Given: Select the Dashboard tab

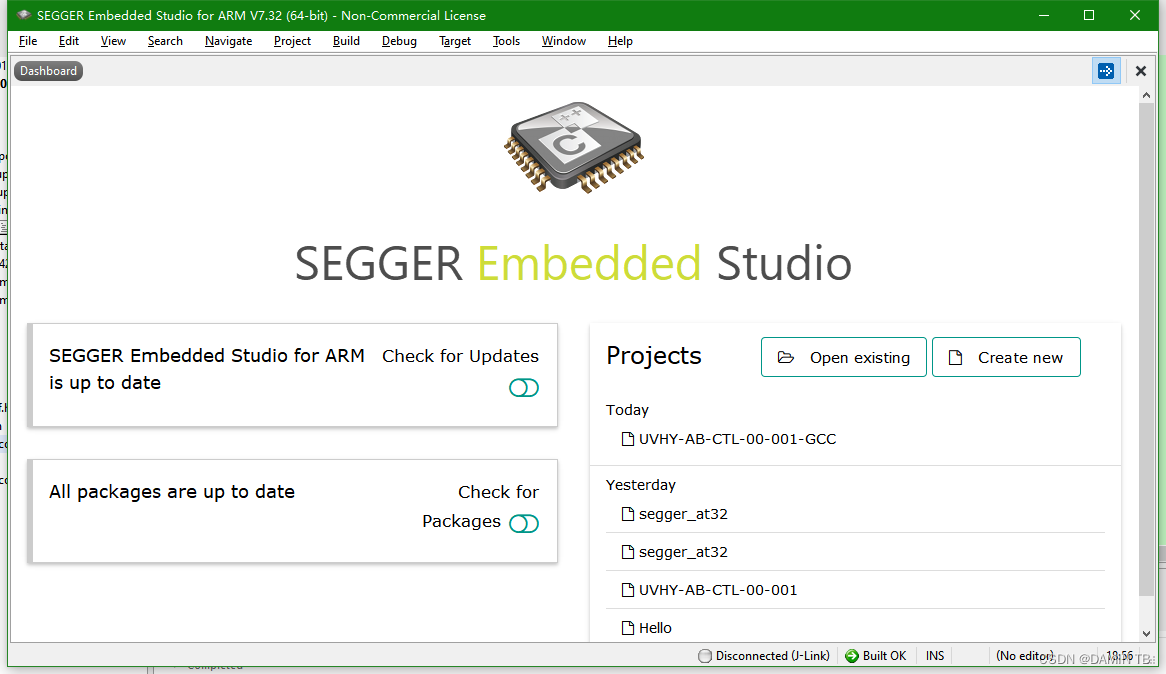Looking at the screenshot, I should (48, 71).
